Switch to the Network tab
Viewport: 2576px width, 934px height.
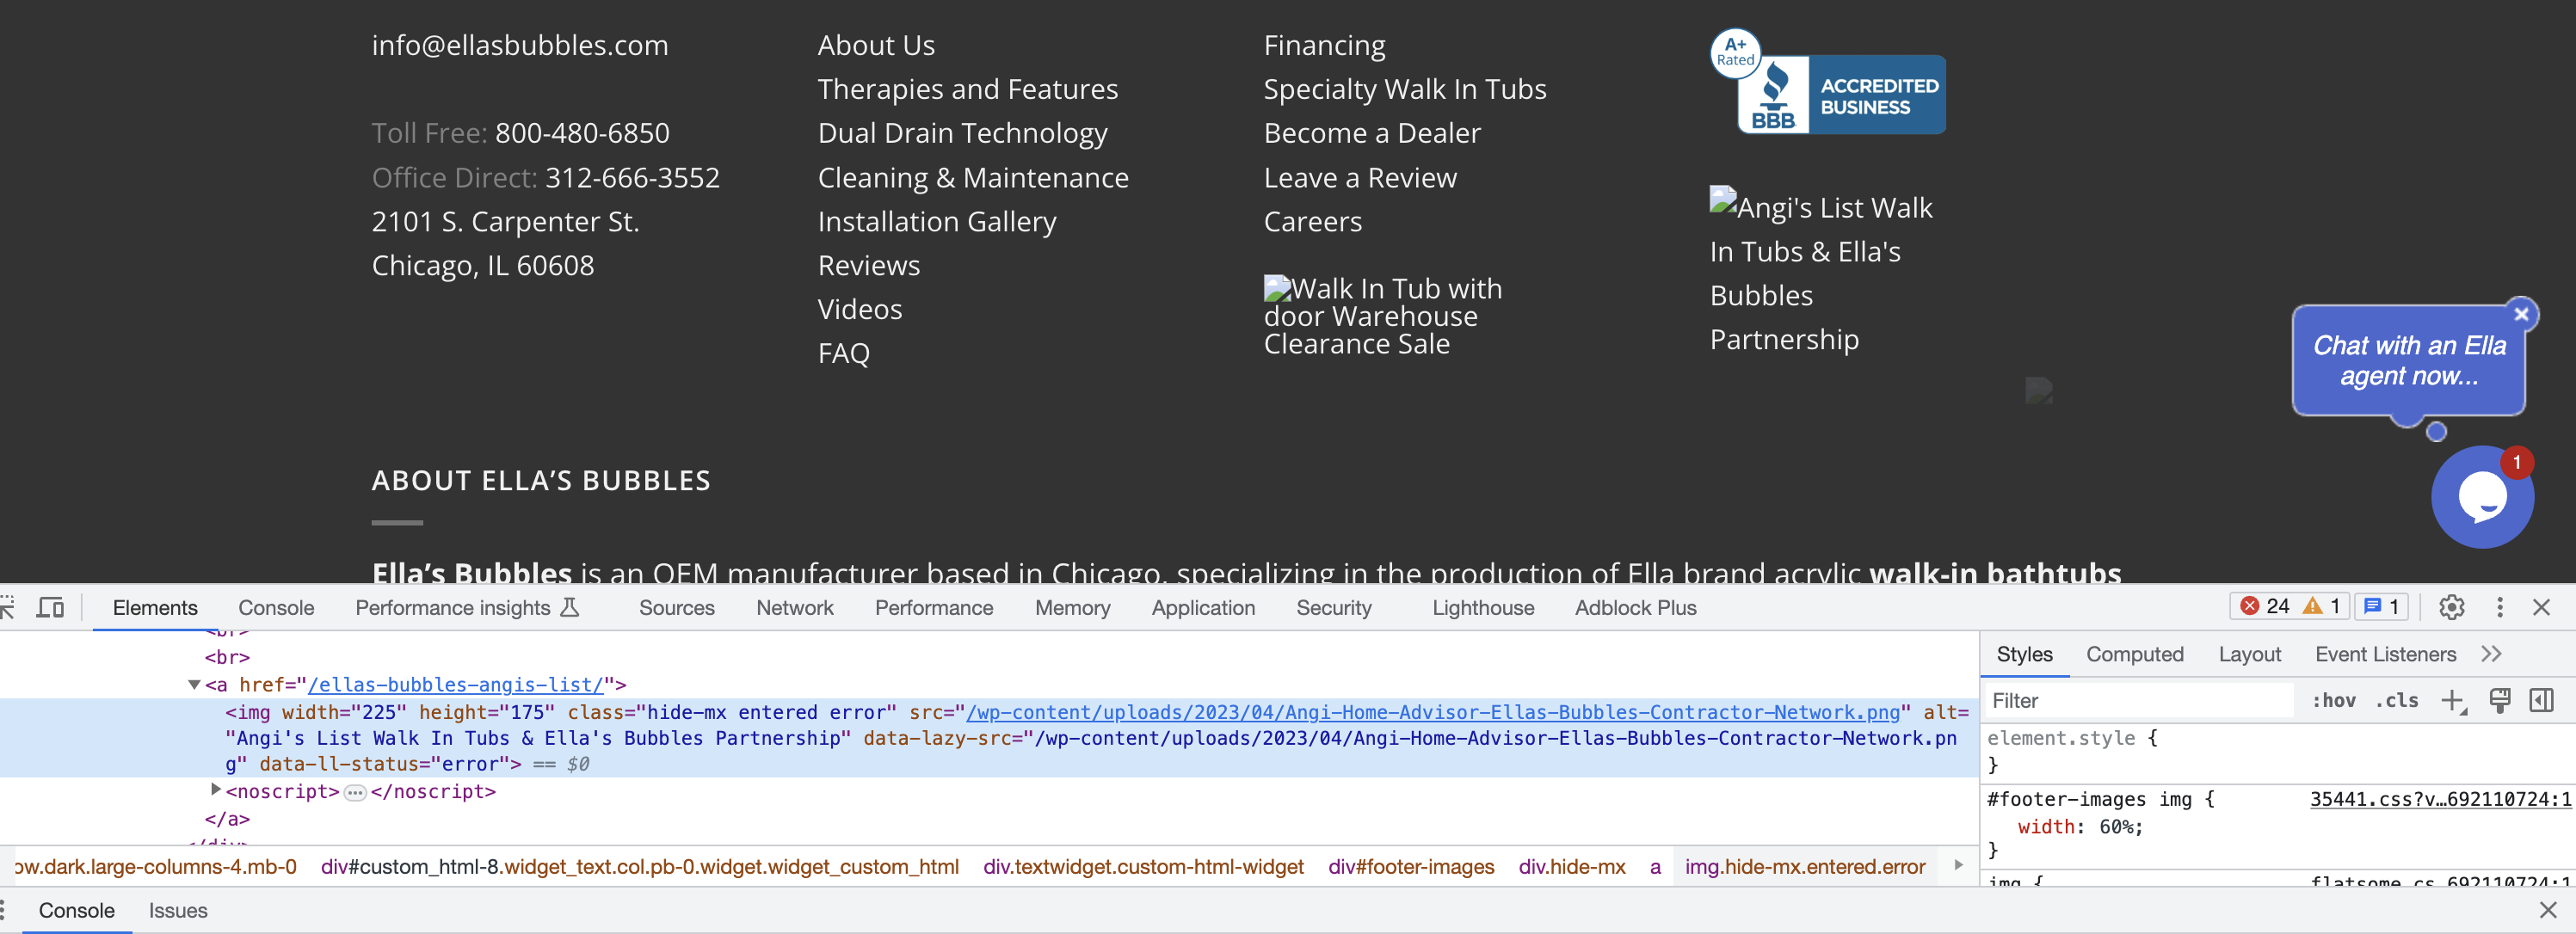click(794, 607)
